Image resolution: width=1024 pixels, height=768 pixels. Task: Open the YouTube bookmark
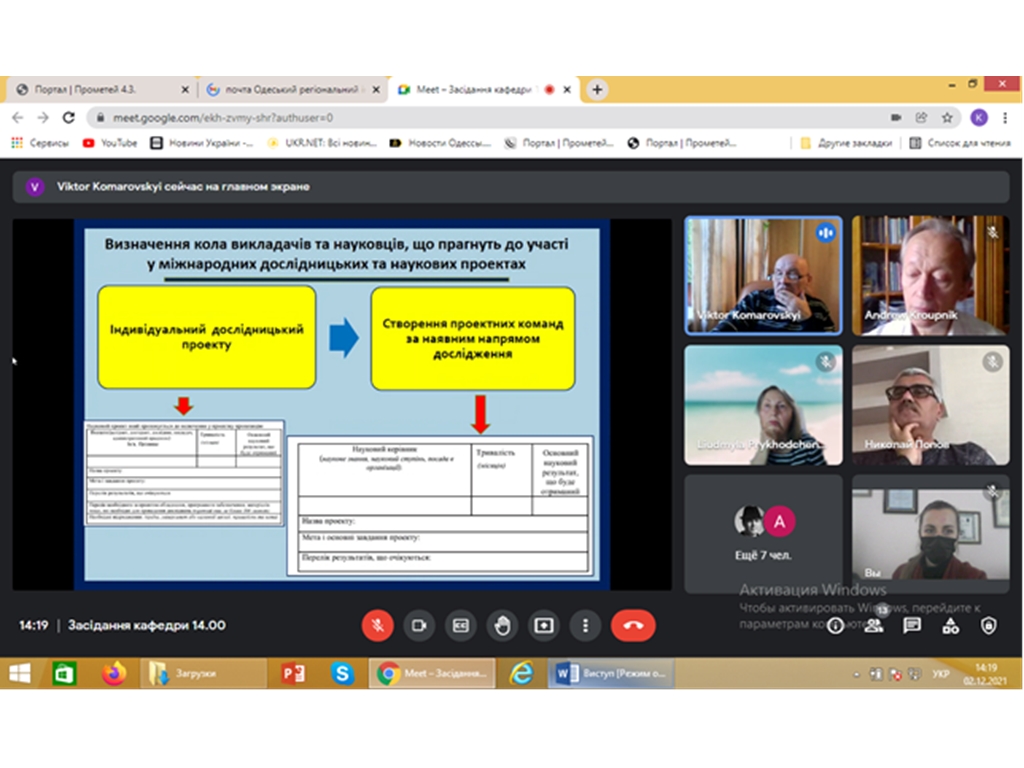click(110, 143)
